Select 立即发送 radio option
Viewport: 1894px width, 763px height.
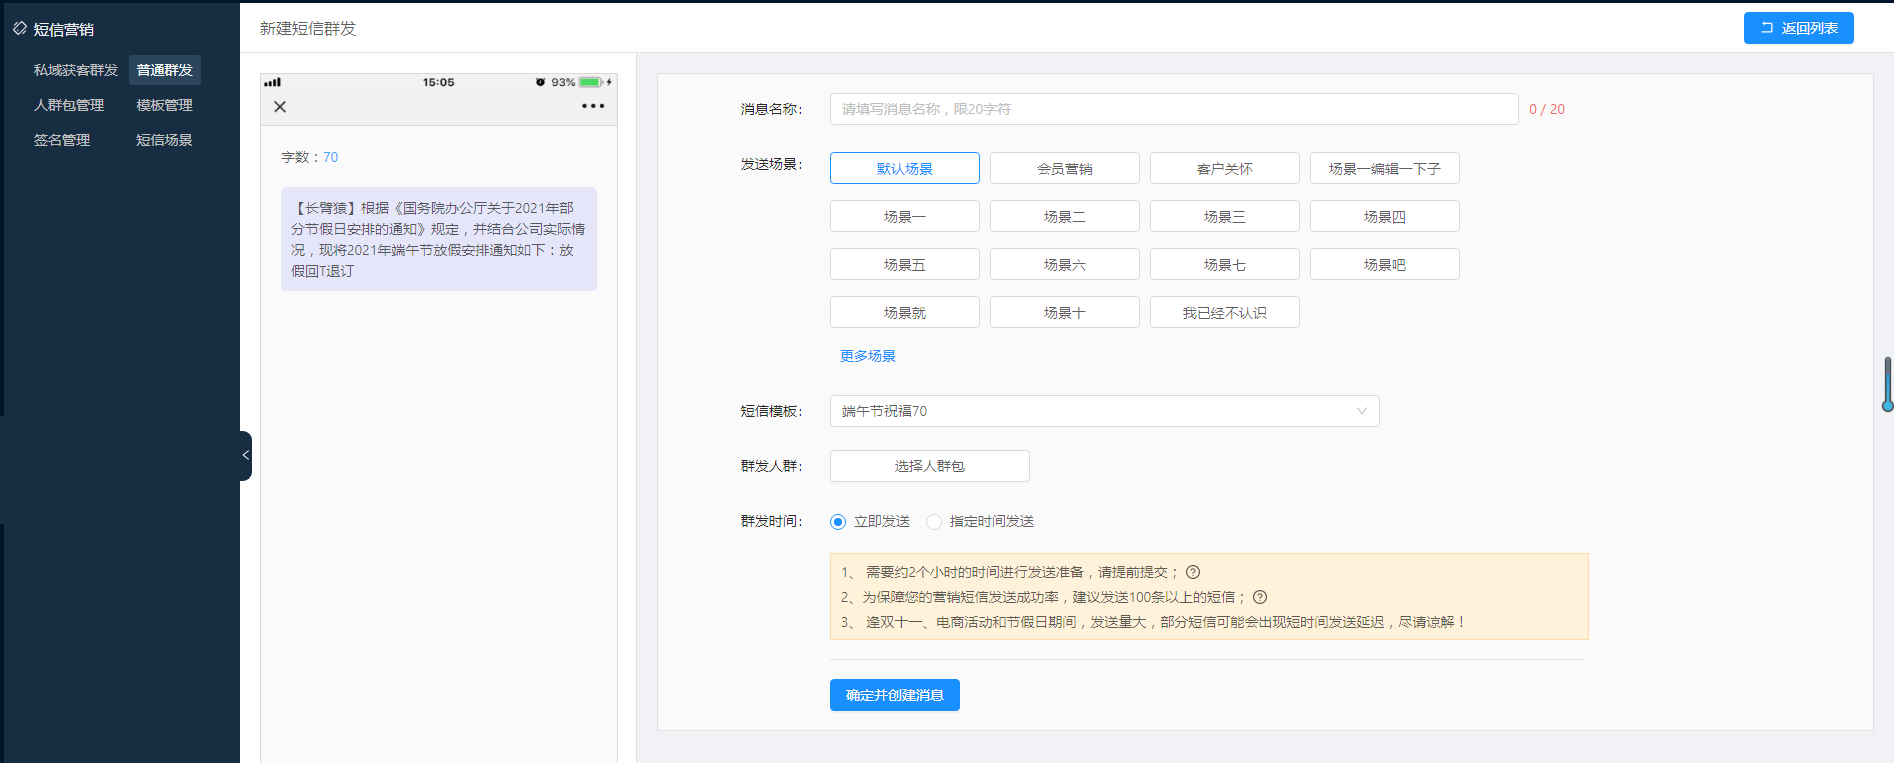[838, 522]
